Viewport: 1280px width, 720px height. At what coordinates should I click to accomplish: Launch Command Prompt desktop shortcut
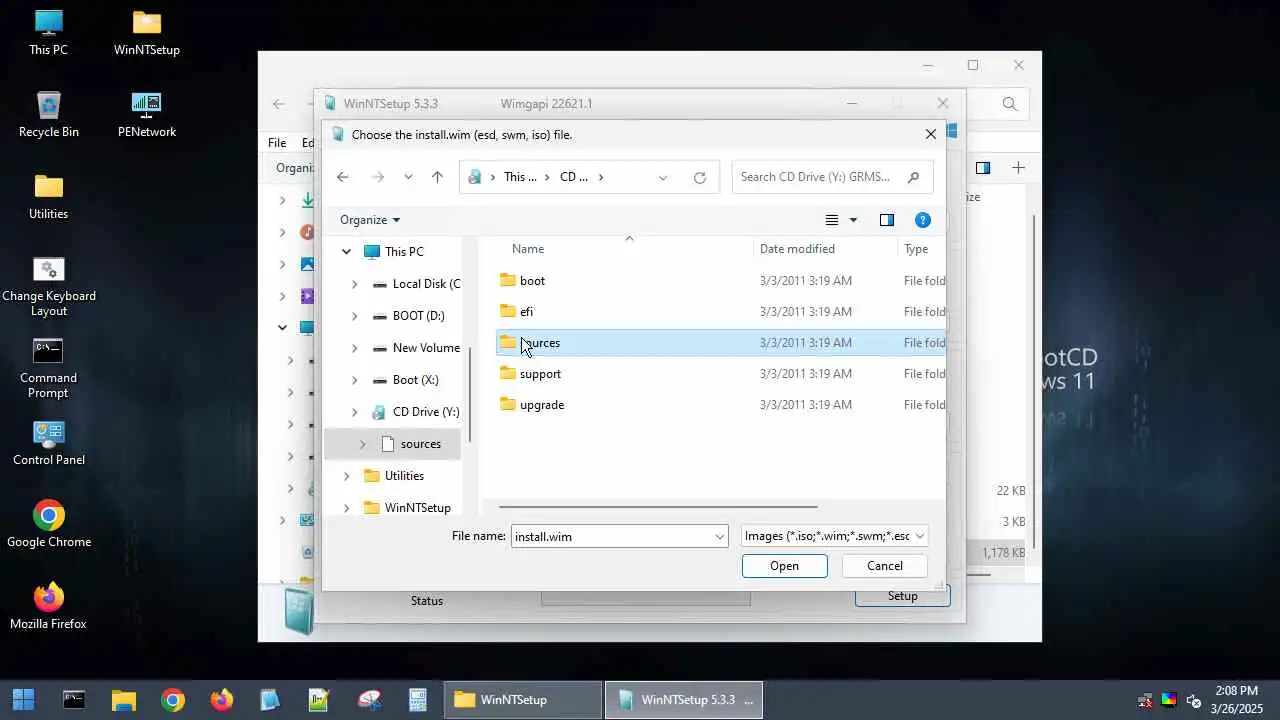pyautogui.click(x=48, y=368)
